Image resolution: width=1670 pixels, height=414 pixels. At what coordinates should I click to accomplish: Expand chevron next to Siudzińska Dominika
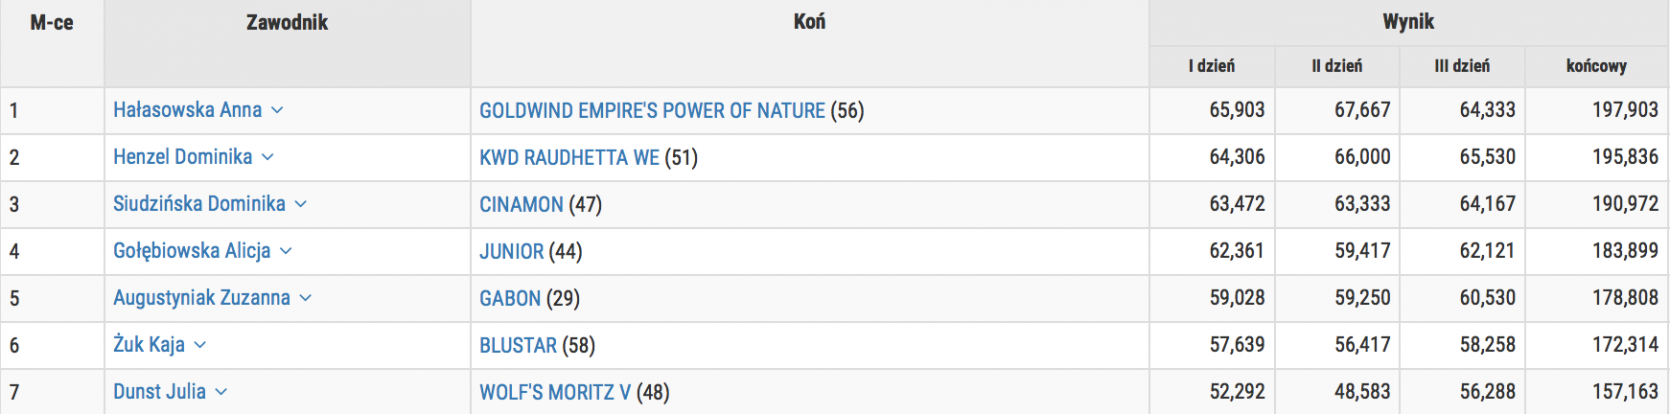[x=300, y=205]
